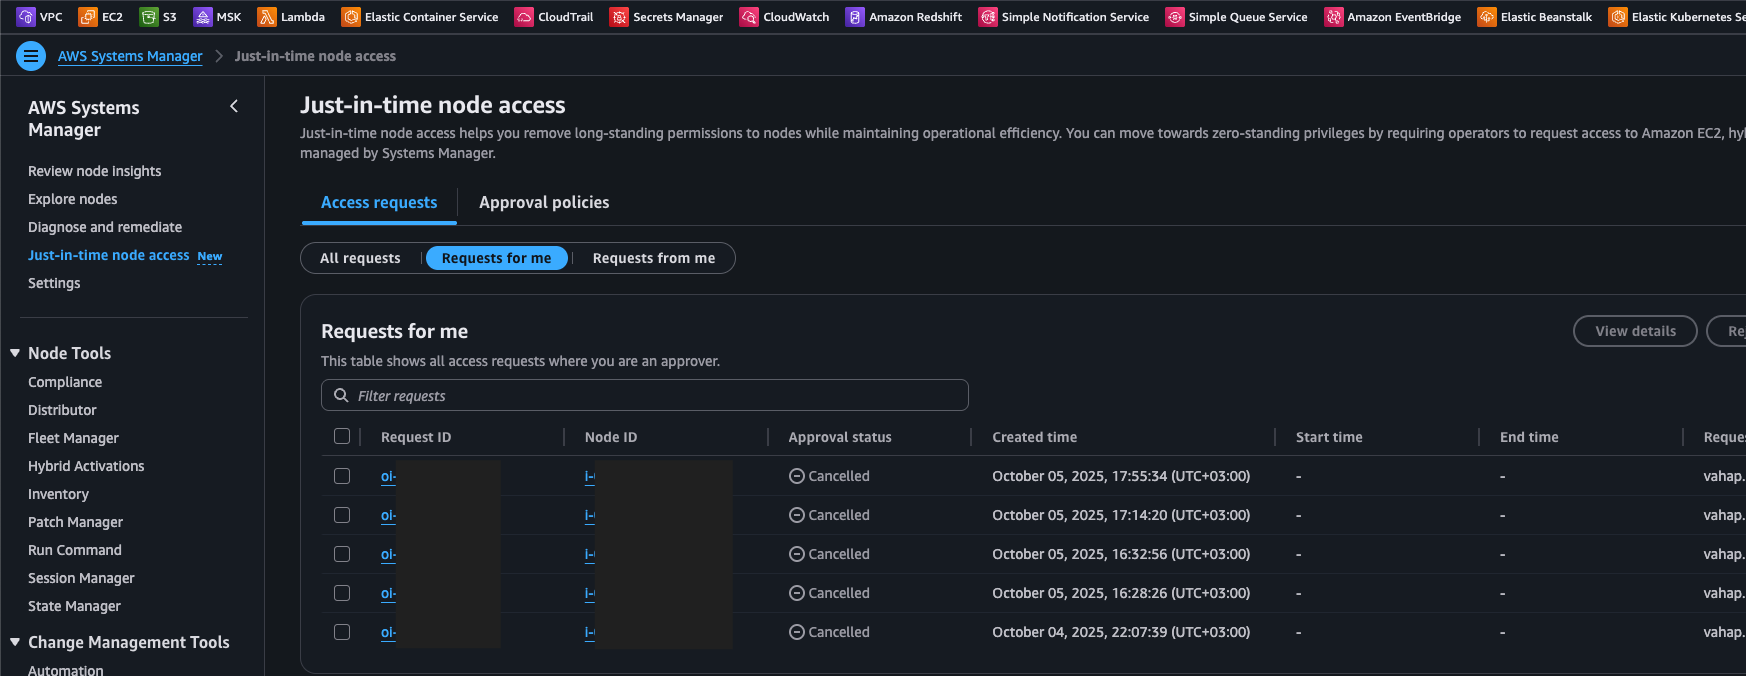Click the View details button
This screenshot has width=1746, height=676.
click(1635, 331)
